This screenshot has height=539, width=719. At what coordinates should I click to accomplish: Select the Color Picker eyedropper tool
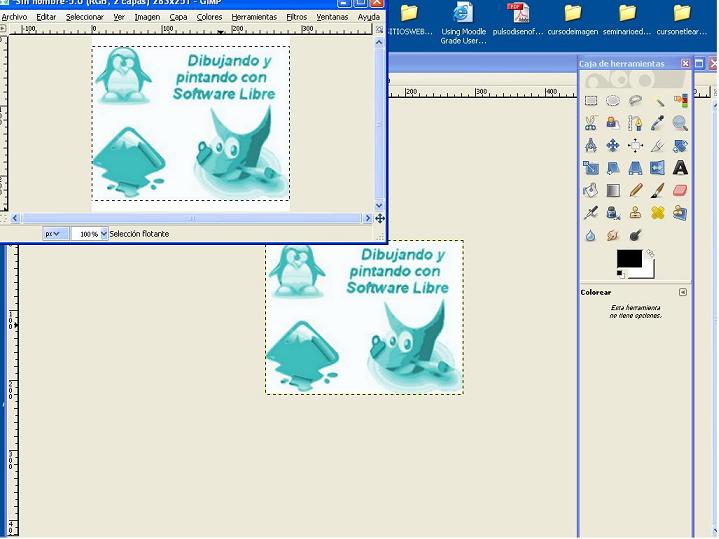(658, 123)
